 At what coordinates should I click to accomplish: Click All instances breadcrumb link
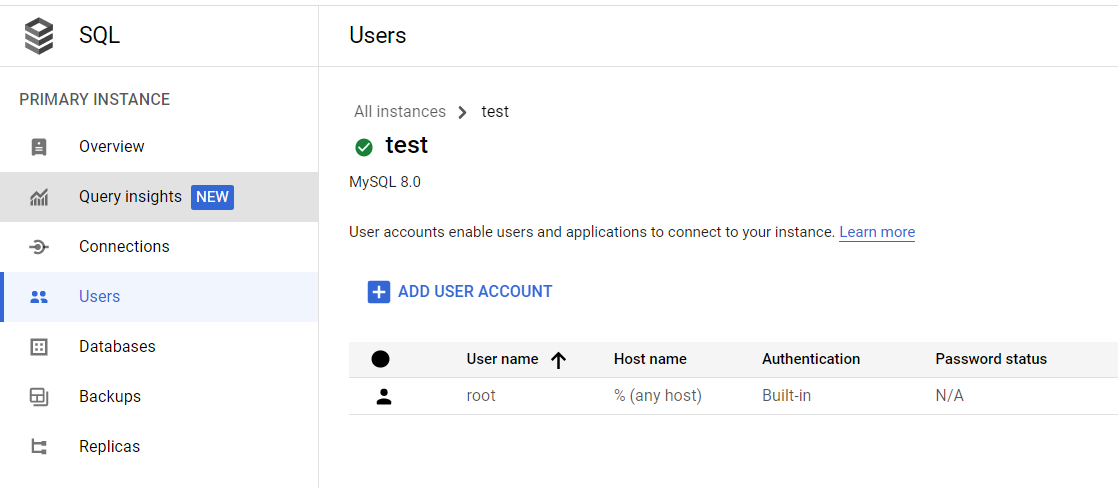tap(400, 112)
